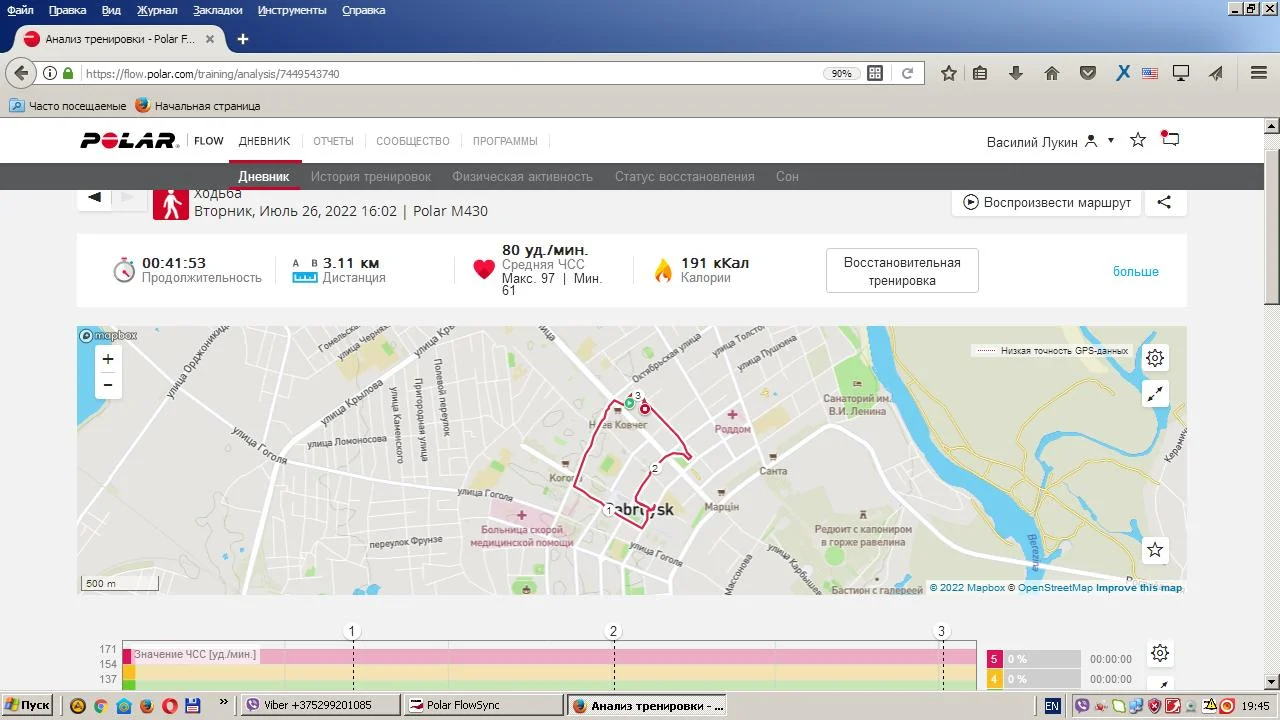Image resolution: width=1280 pixels, height=720 pixels.
Task: Switch to История тренировок tab
Action: pyautogui.click(x=370, y=176)
